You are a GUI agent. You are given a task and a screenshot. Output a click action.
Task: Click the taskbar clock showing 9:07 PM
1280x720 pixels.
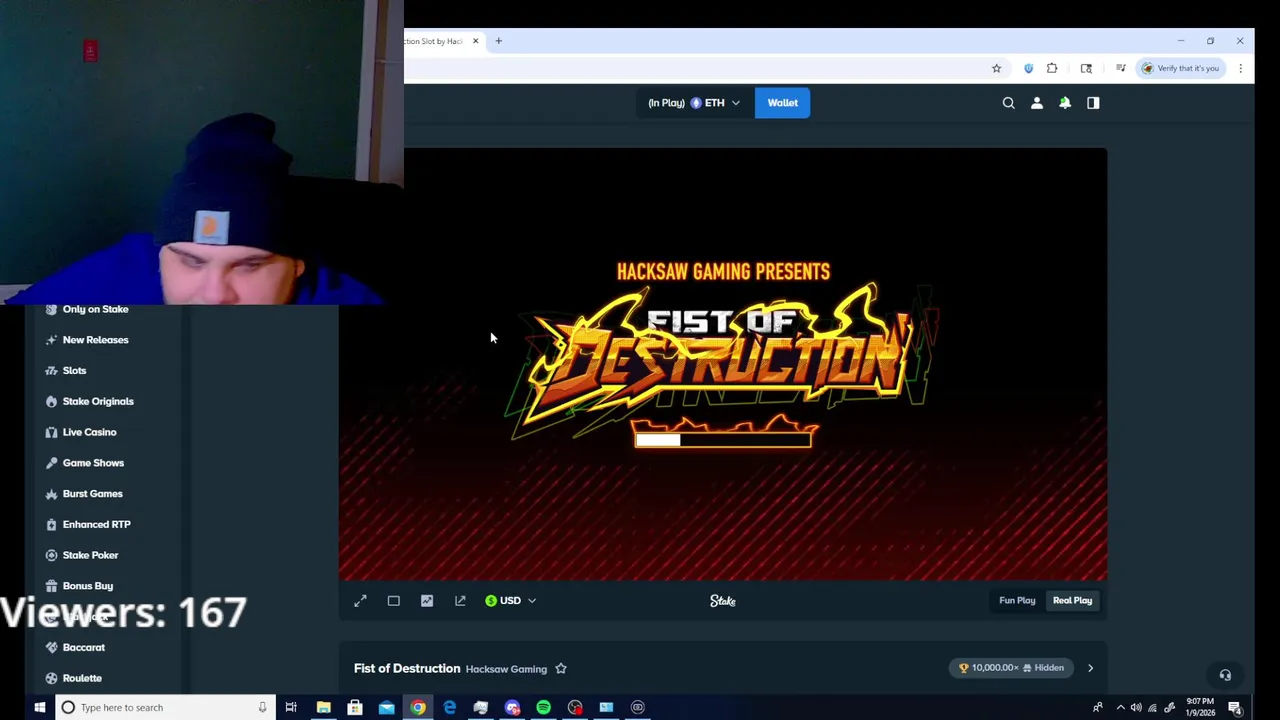pos(1201,707)
